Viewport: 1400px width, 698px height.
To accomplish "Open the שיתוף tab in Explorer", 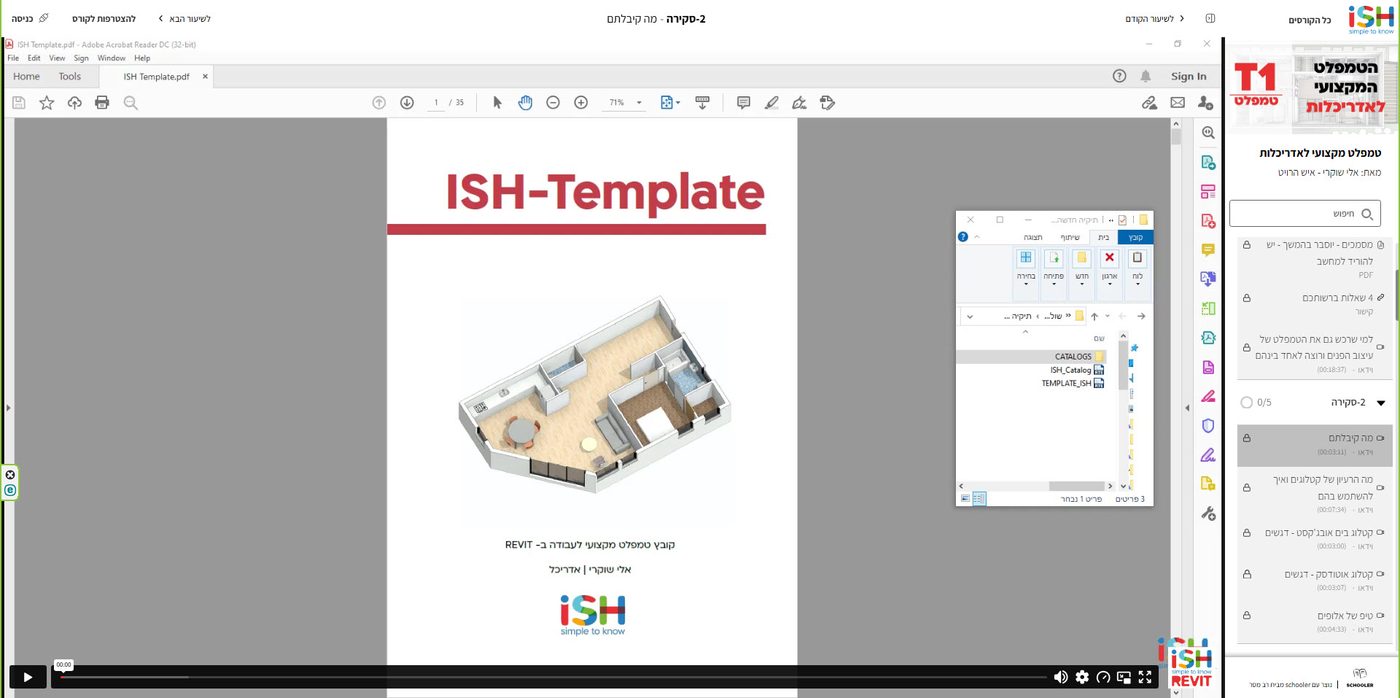I will pos(1070,237).
